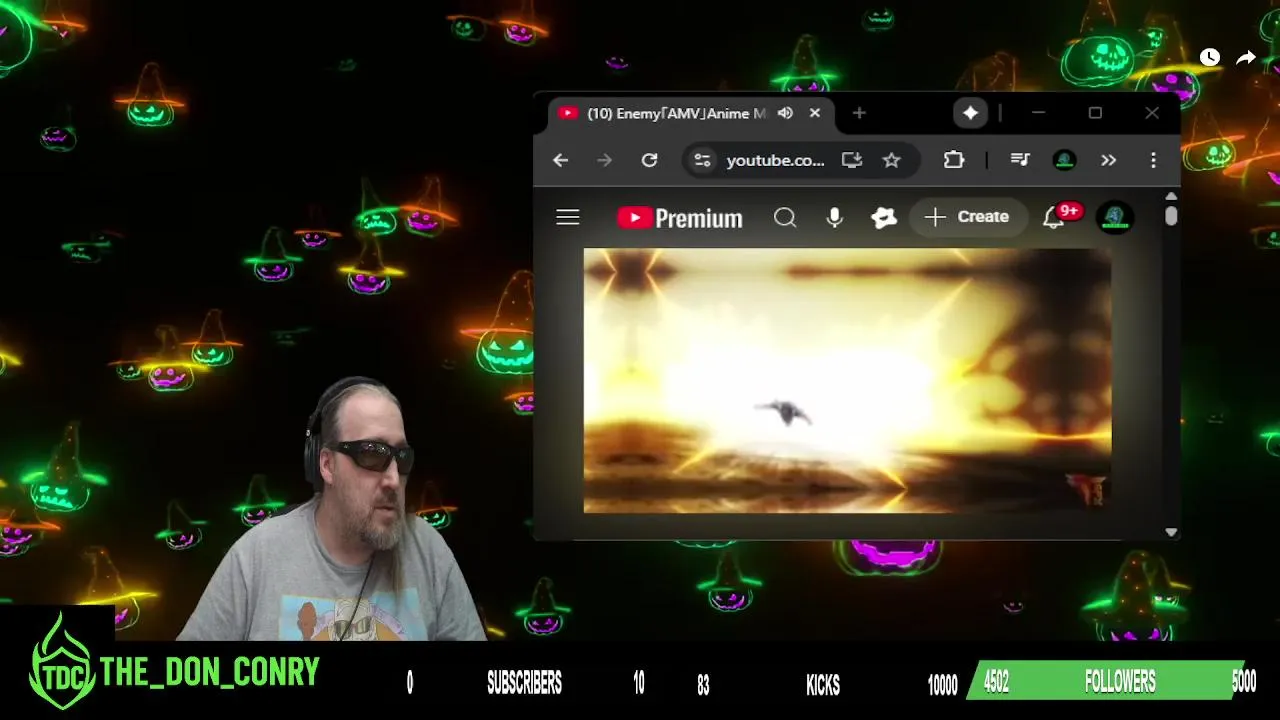Image resolution: width=1280 pixels, height=720 pixels.
Task: Open site information icon in address bar
Action: [x=703, y=160]
